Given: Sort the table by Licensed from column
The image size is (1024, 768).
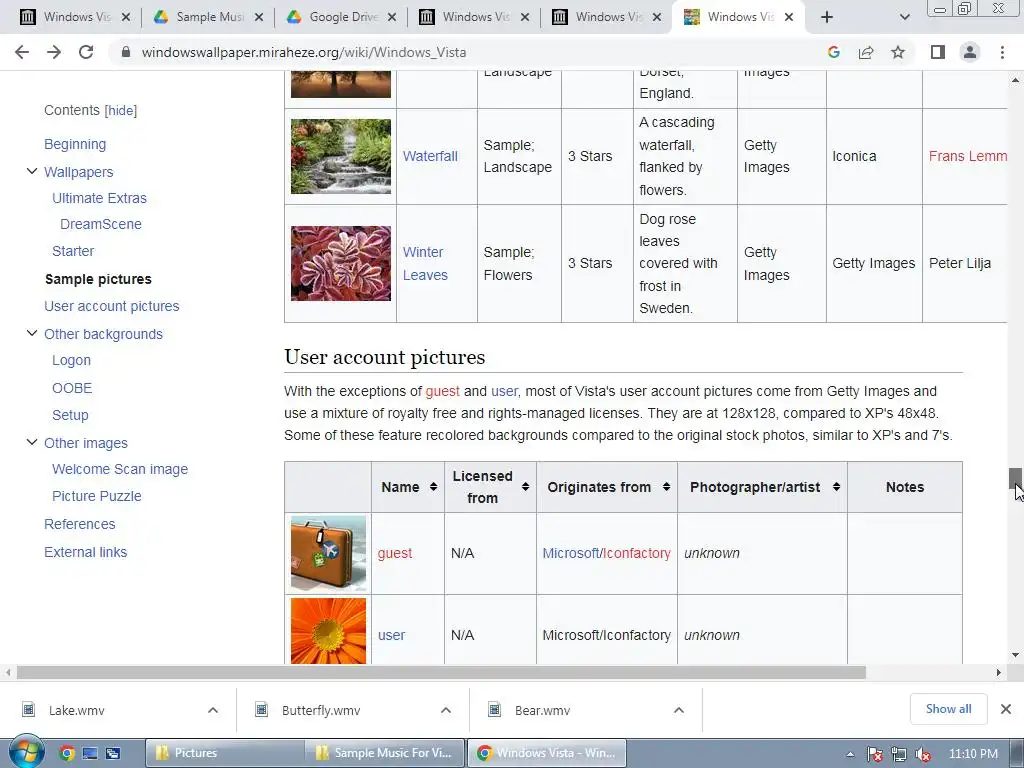Looking at the screenshot, I should coord(525,487).
